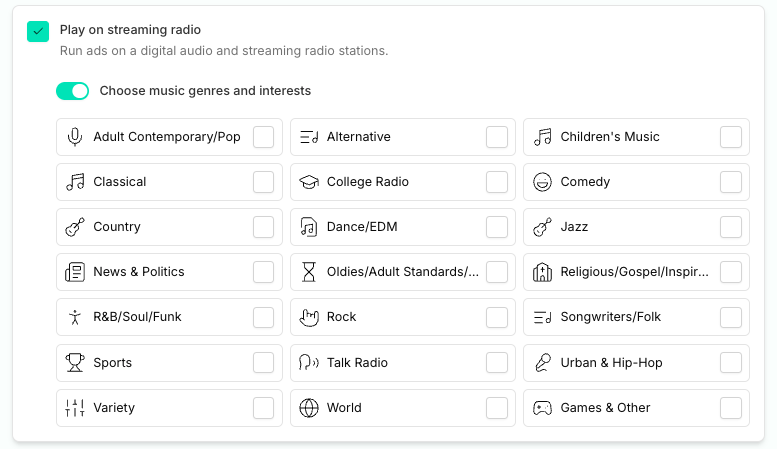
Task: Click the 'Run ads on a digital audio' description
Action: click(224, 51)
